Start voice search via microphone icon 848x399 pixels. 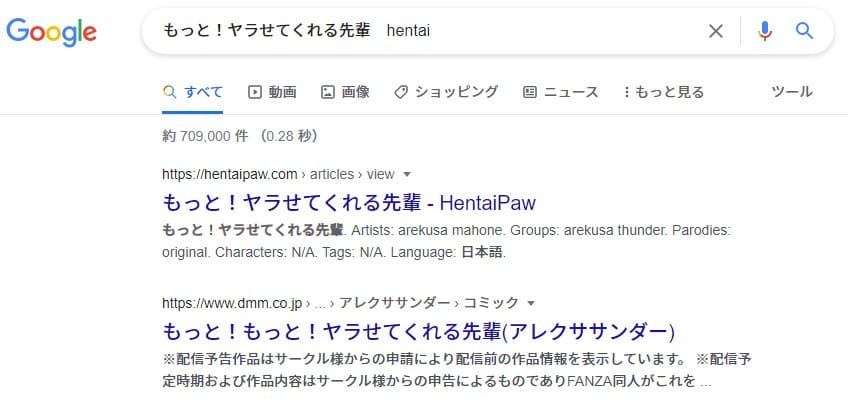click(x=765, y=31)
